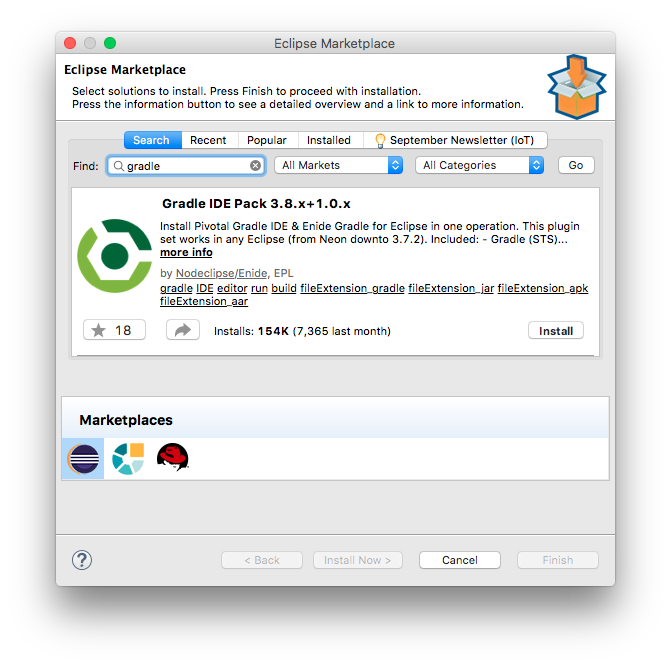Select the Eclipse marketplace icon

(x=83, y=458)
